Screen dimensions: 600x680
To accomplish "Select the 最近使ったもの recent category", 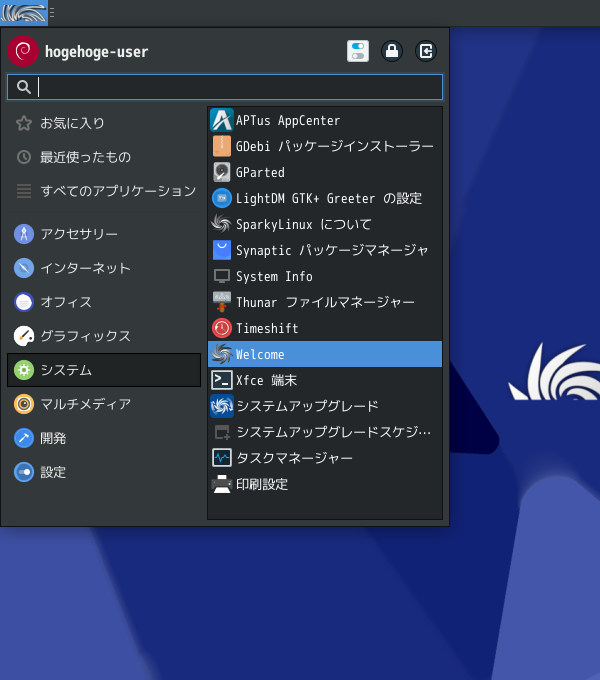I will pos(104,157).
